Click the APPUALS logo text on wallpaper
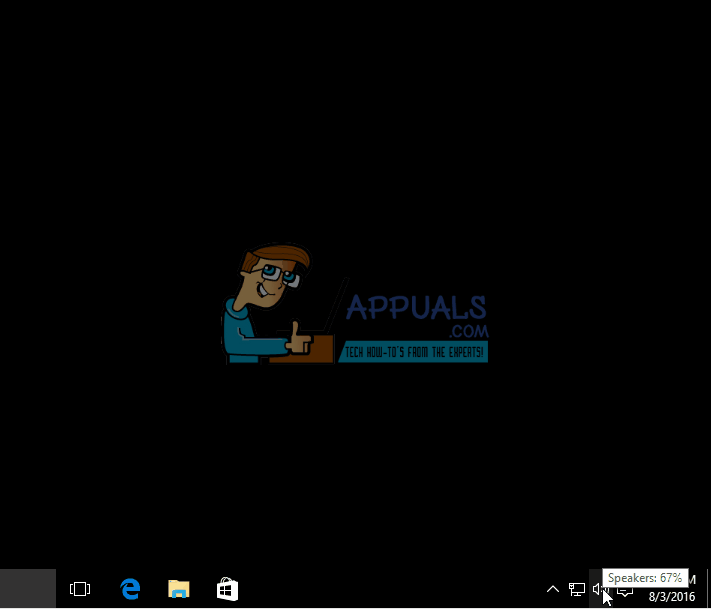This screenshot has width=711, height=609. [416, 307]
